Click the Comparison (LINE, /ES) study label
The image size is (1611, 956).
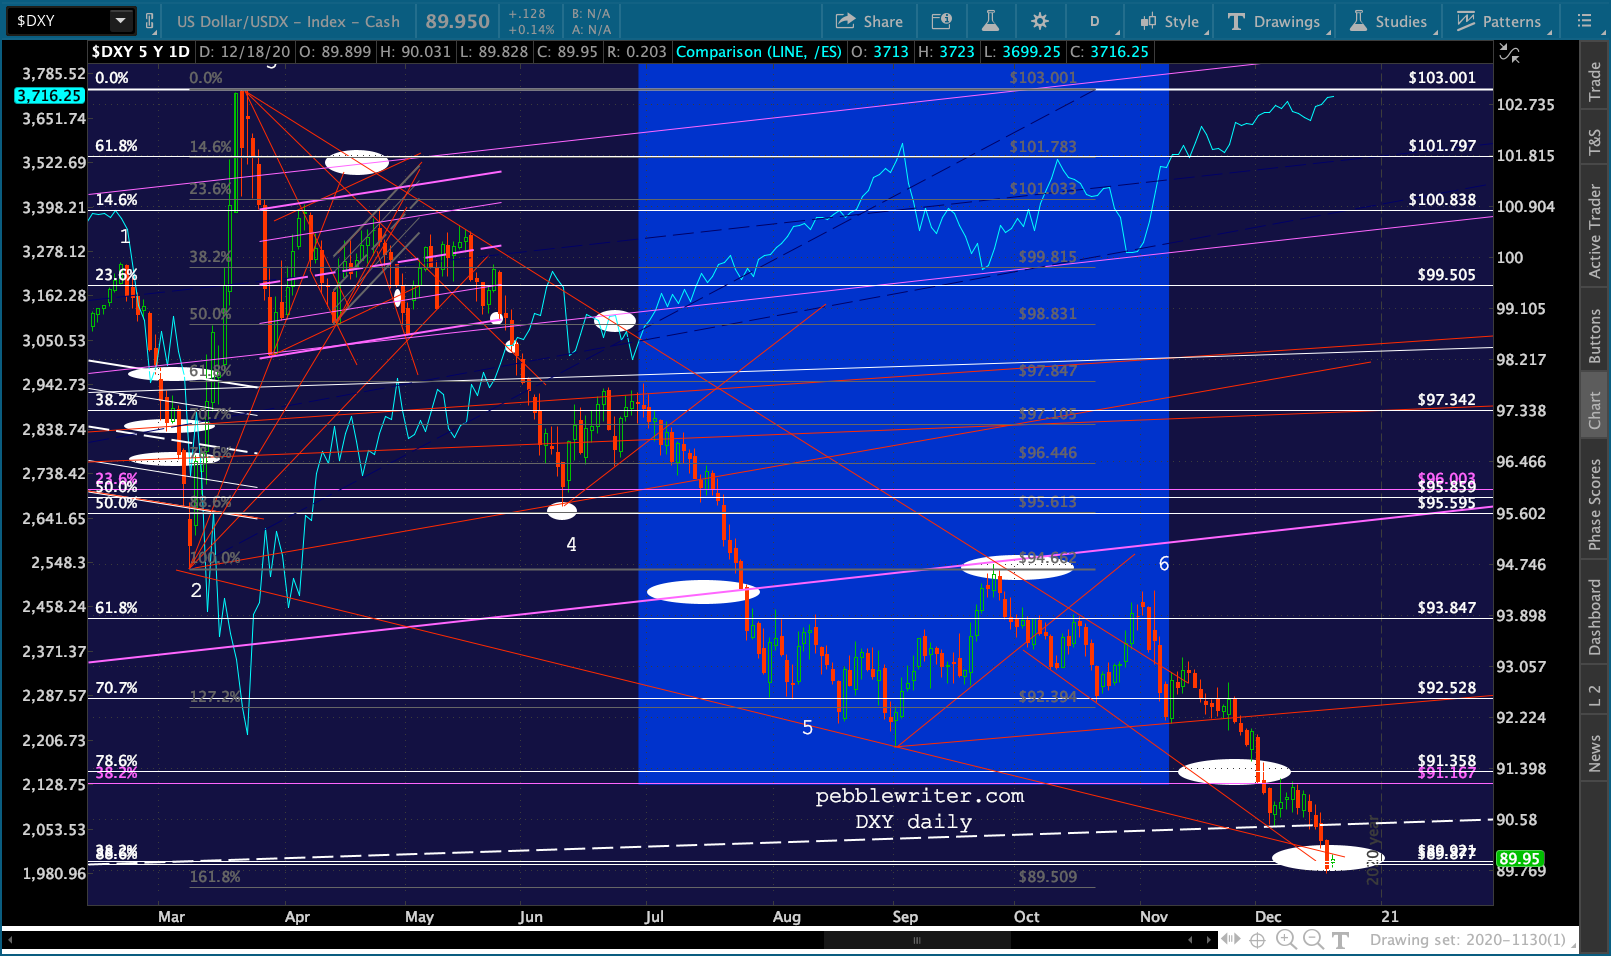(x=759, y=52)
